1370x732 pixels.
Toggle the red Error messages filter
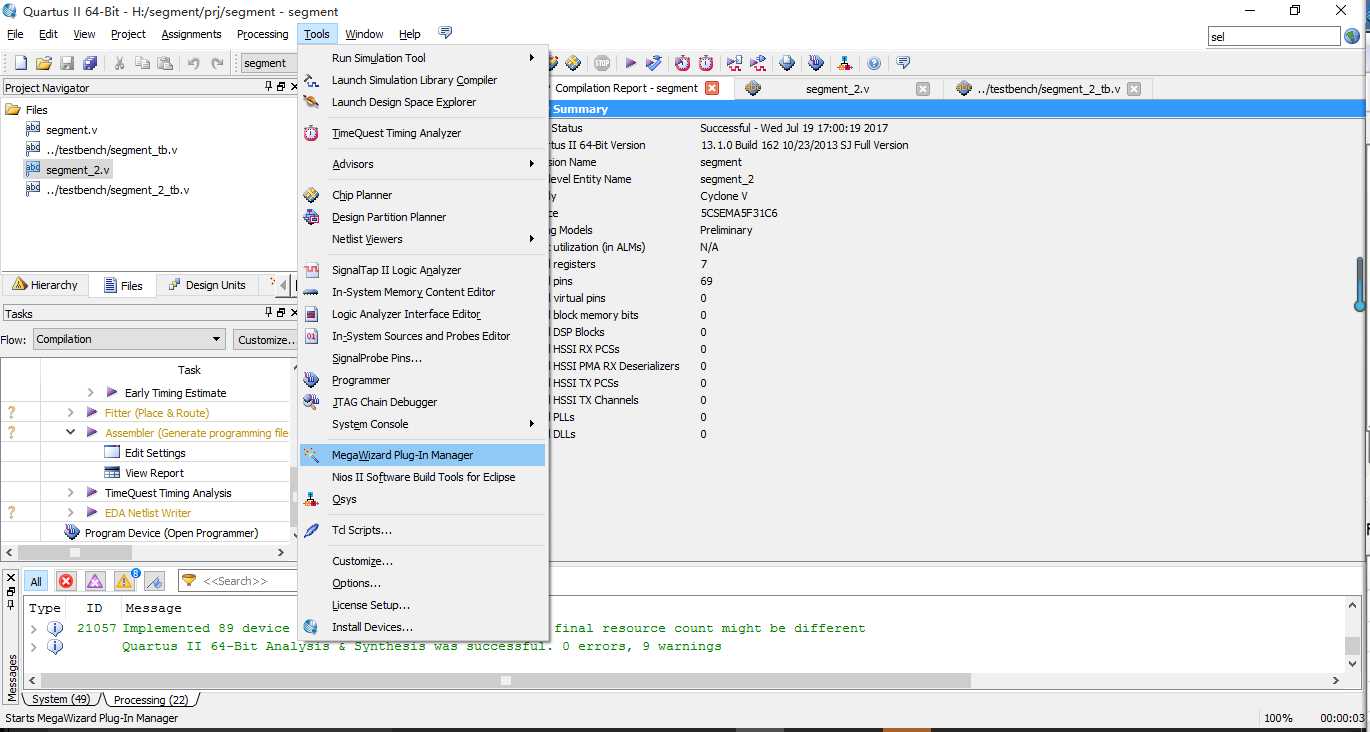pos(66,581)
